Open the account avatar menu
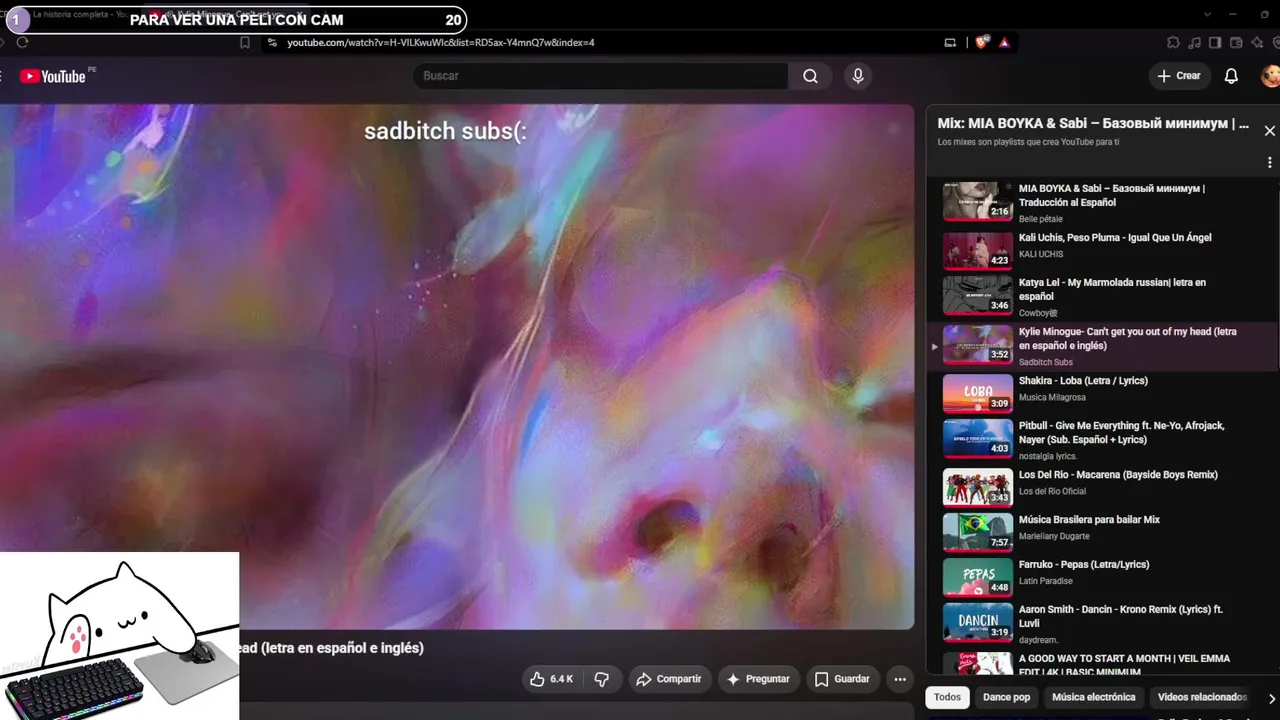Image resolution: width=1280 pixels, height=720 pixels. point(1270,76)
